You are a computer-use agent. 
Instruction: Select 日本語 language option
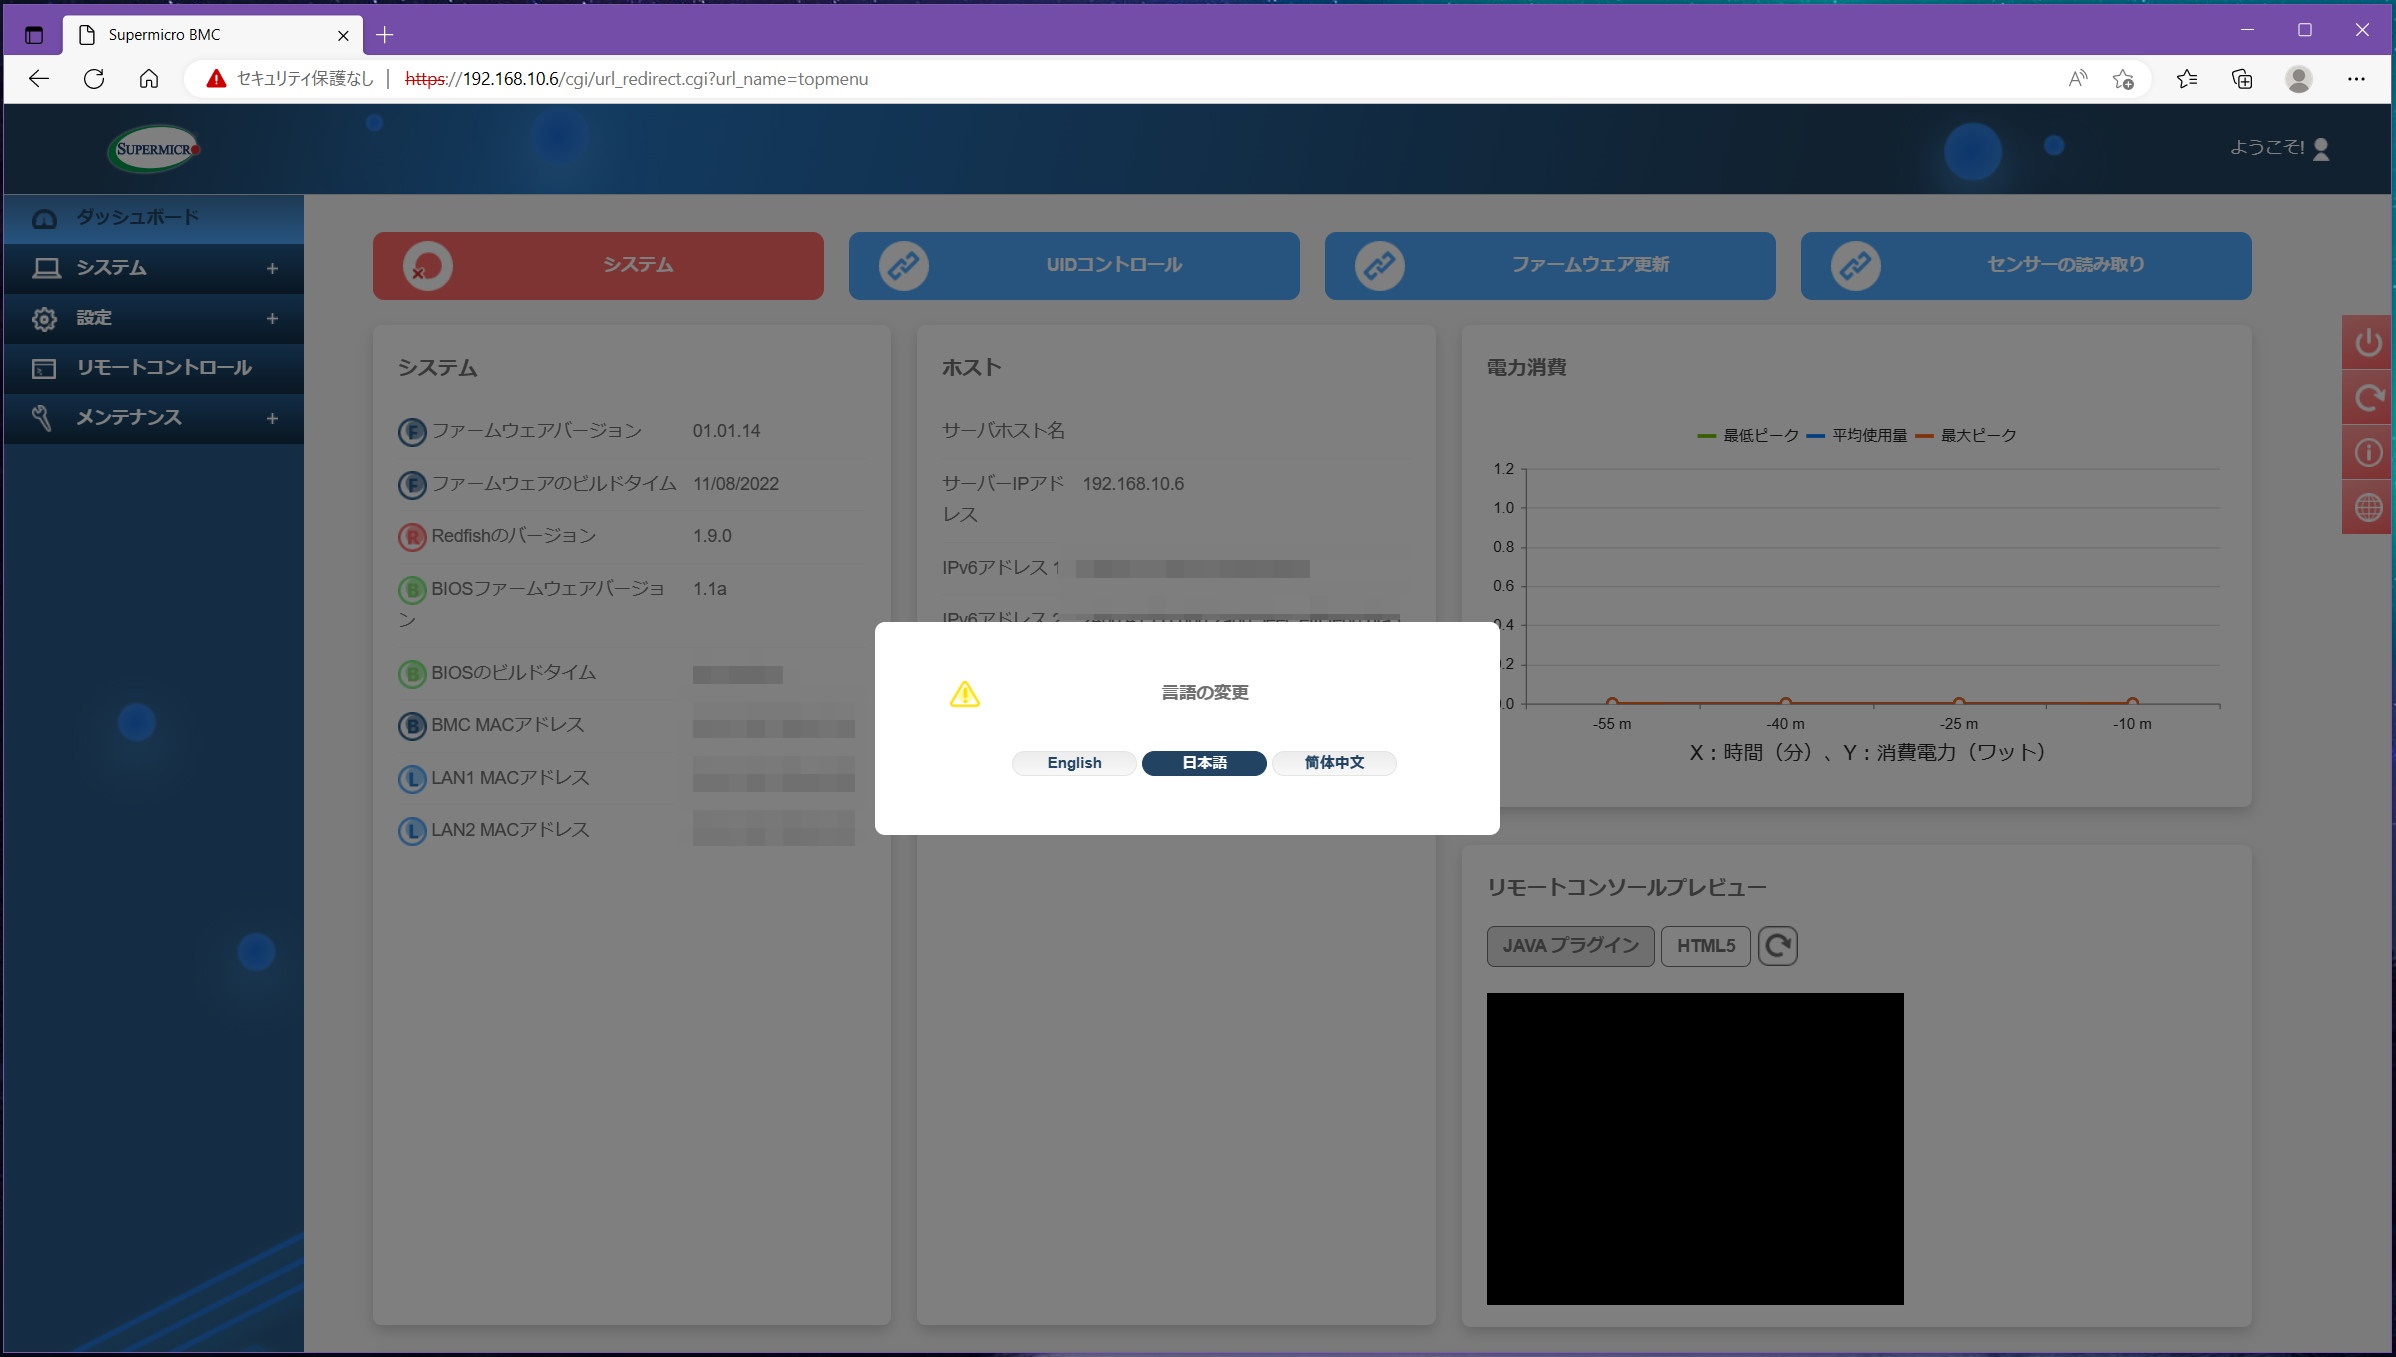pyautogui.click(x=1204, y=763)
